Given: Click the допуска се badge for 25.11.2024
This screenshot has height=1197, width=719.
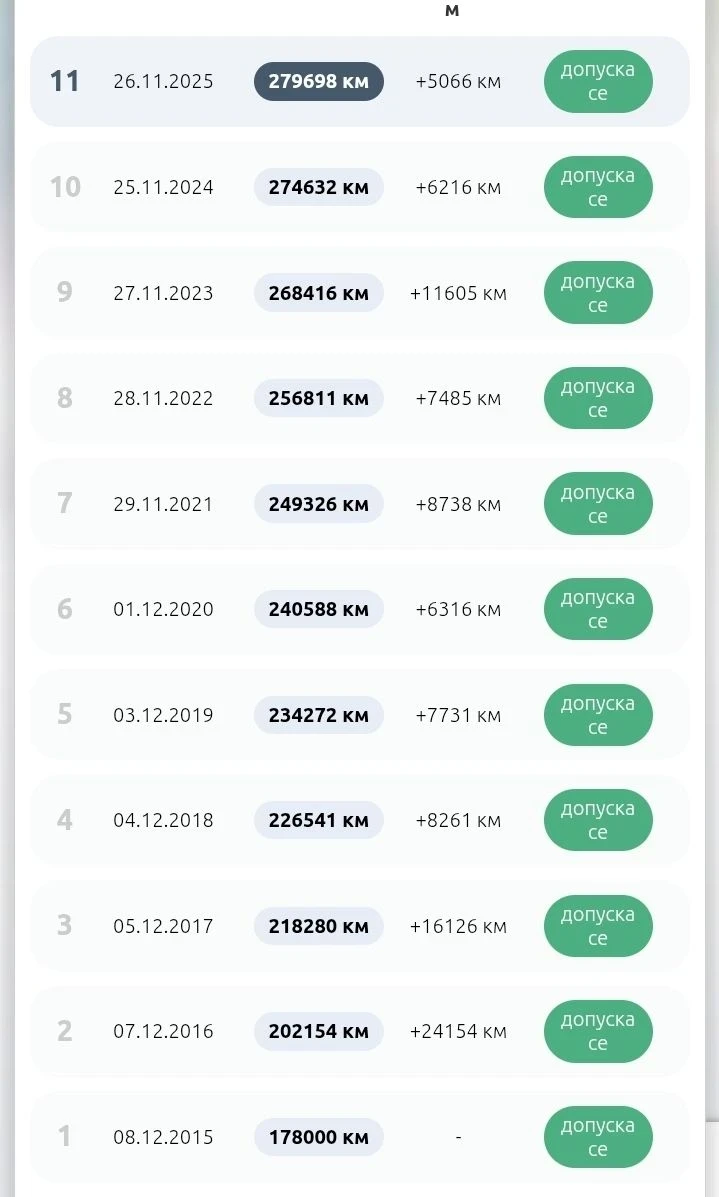Looking at the screenshot, I should click(x=598, y=187).
